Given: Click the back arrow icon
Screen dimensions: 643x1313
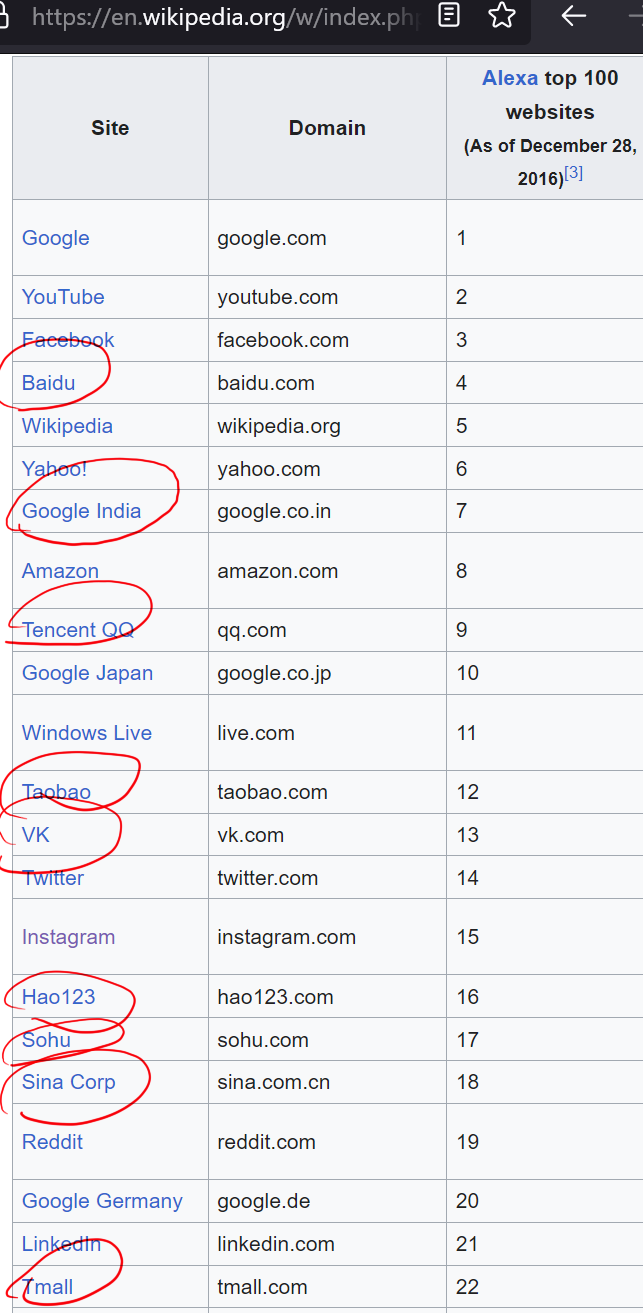Looking at the screenshot, I should (573, 15).
